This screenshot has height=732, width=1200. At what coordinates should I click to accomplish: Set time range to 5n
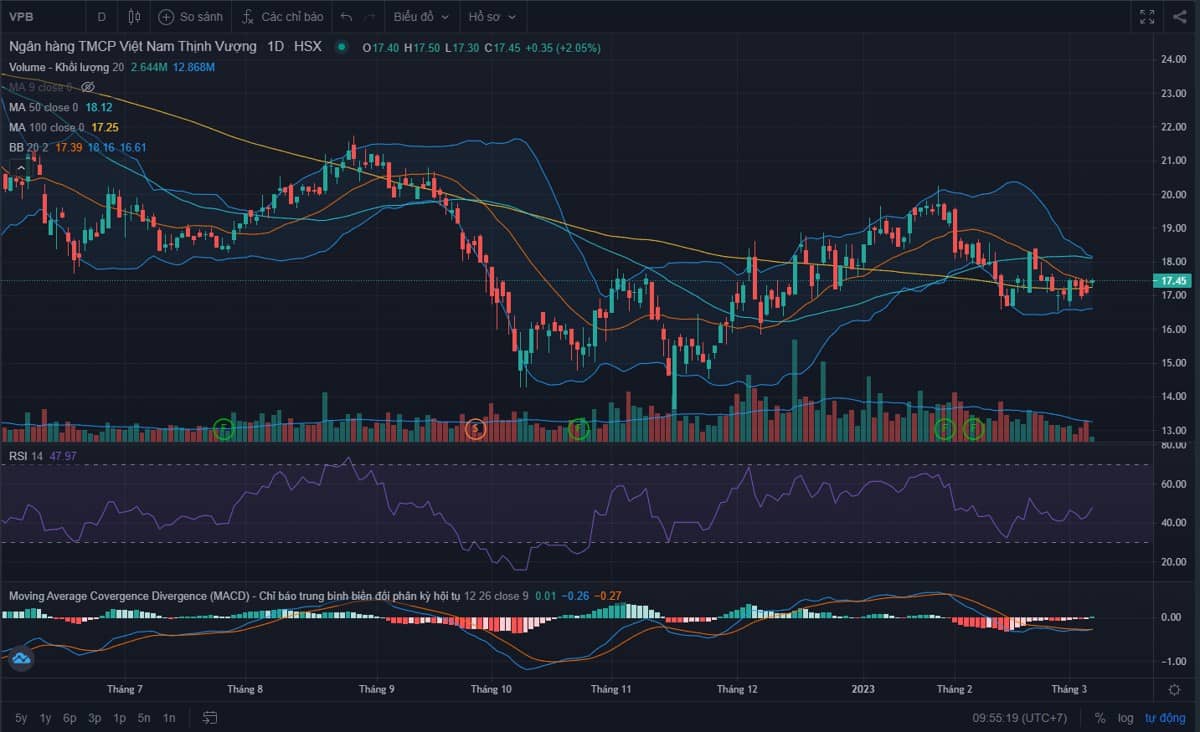point(144,717)
